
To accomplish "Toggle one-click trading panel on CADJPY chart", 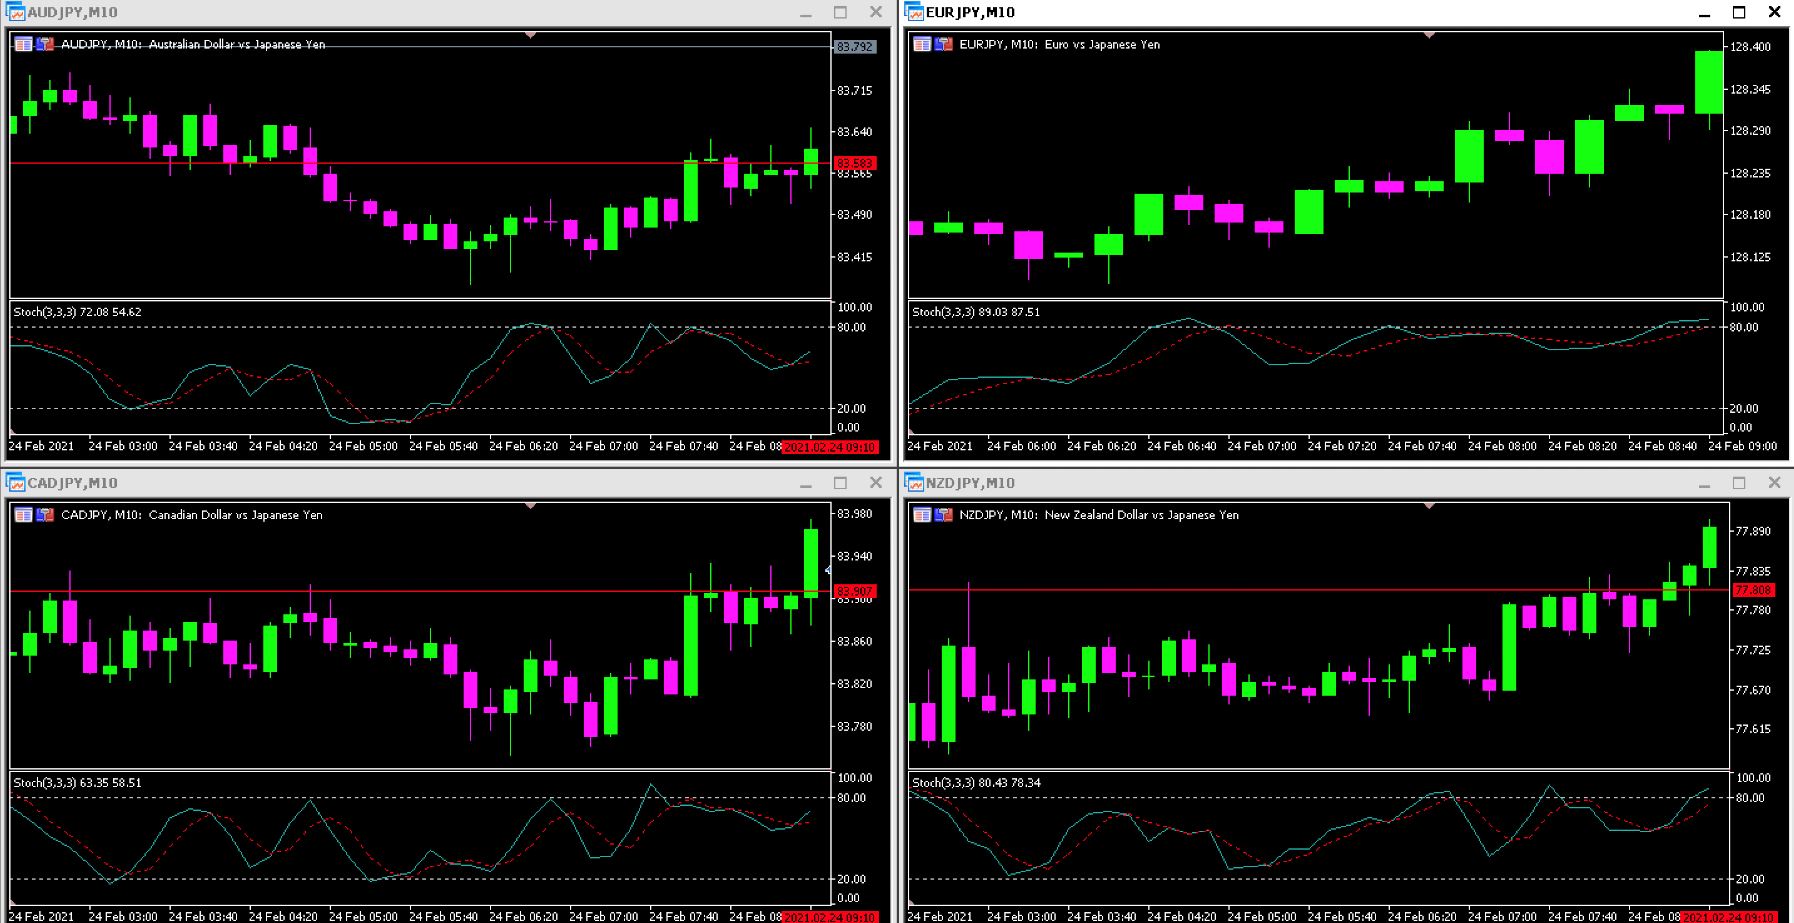I will coord(45,515).
